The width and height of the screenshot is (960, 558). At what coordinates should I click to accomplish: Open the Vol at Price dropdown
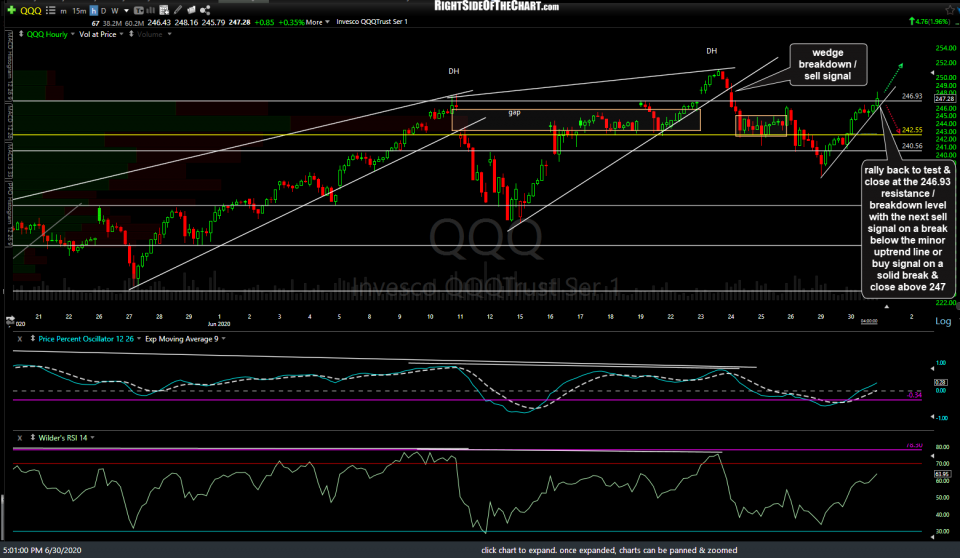pos(121,34)
